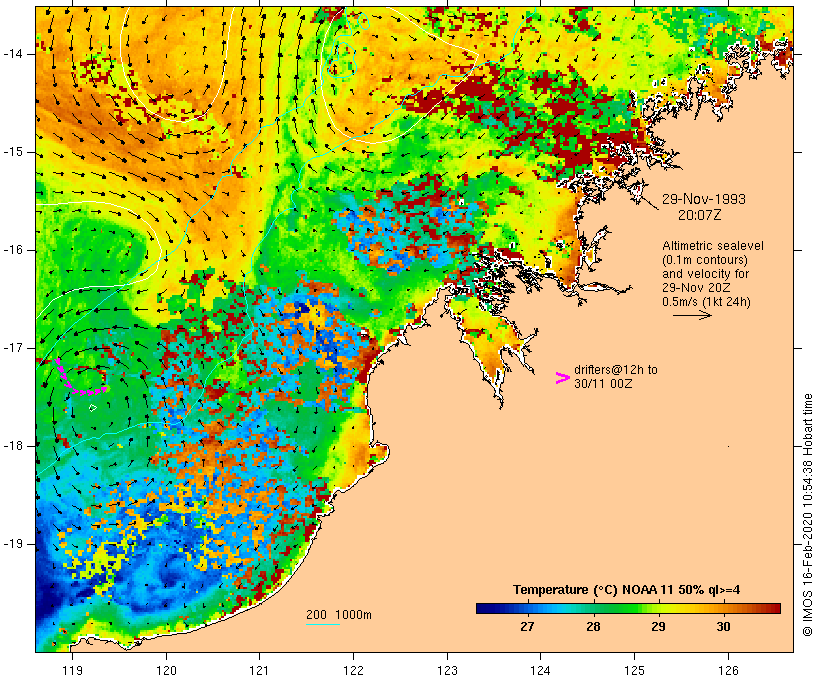Click the colorbar tick label 27
This screenshot has height=680, width=820.
527,627
